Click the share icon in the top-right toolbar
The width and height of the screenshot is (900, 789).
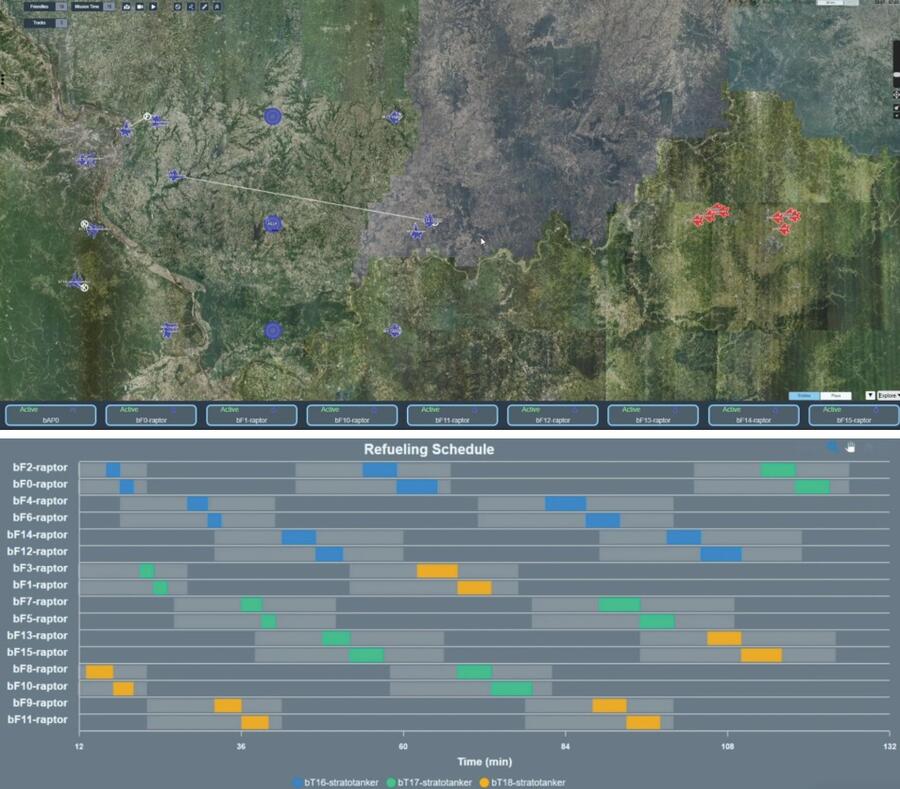click(191, 7)
